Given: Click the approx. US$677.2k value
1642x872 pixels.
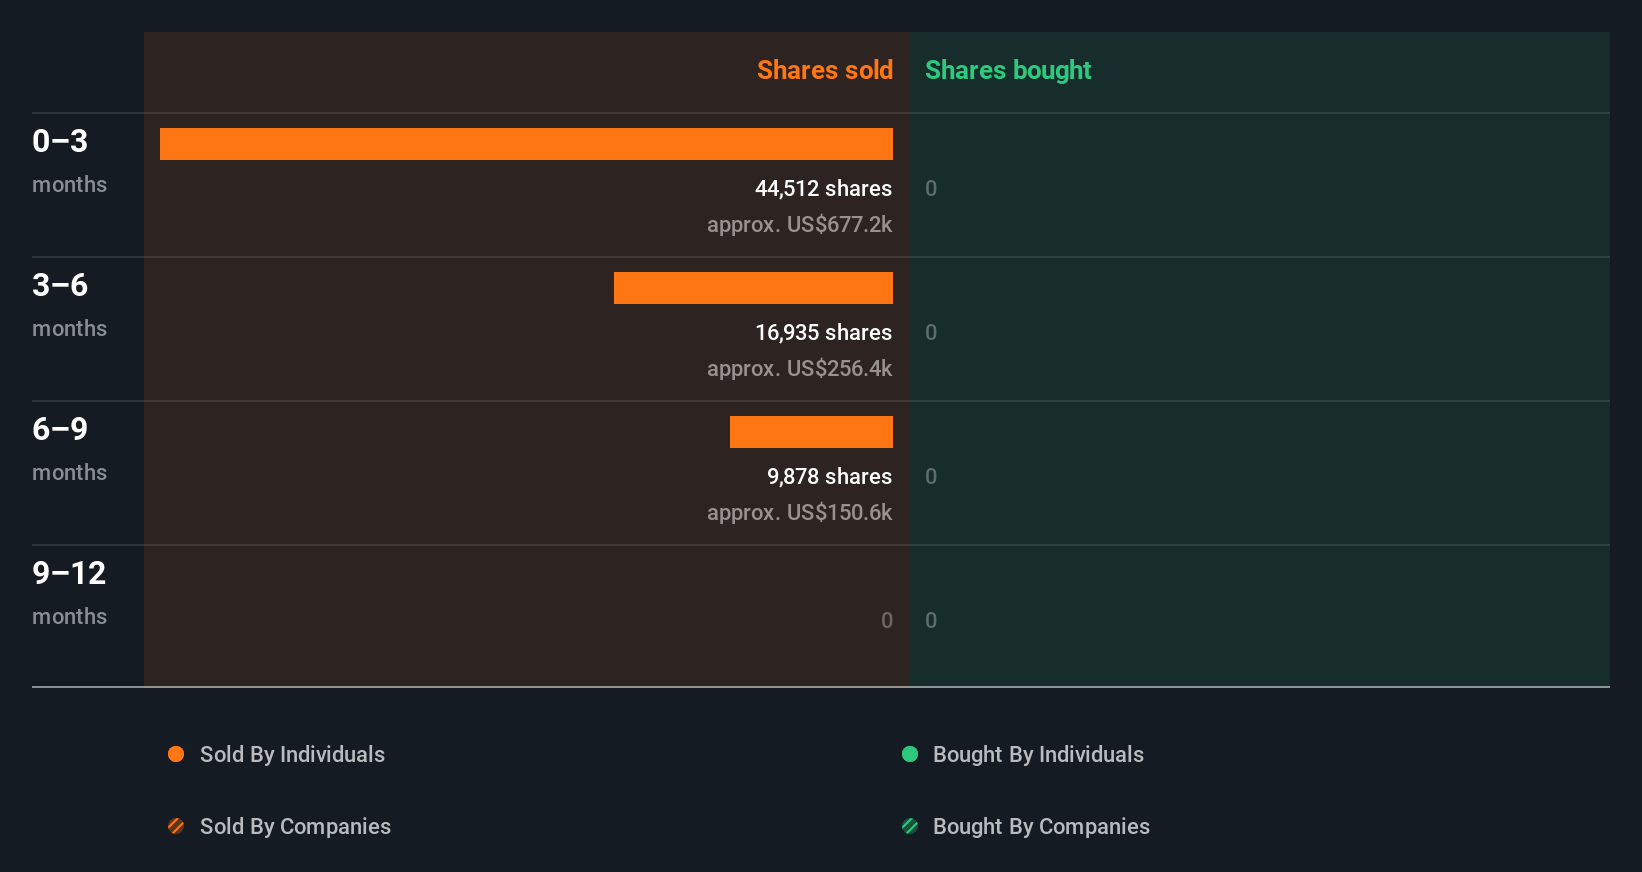Looking at the screenshot, I should (x=799, y=224).
